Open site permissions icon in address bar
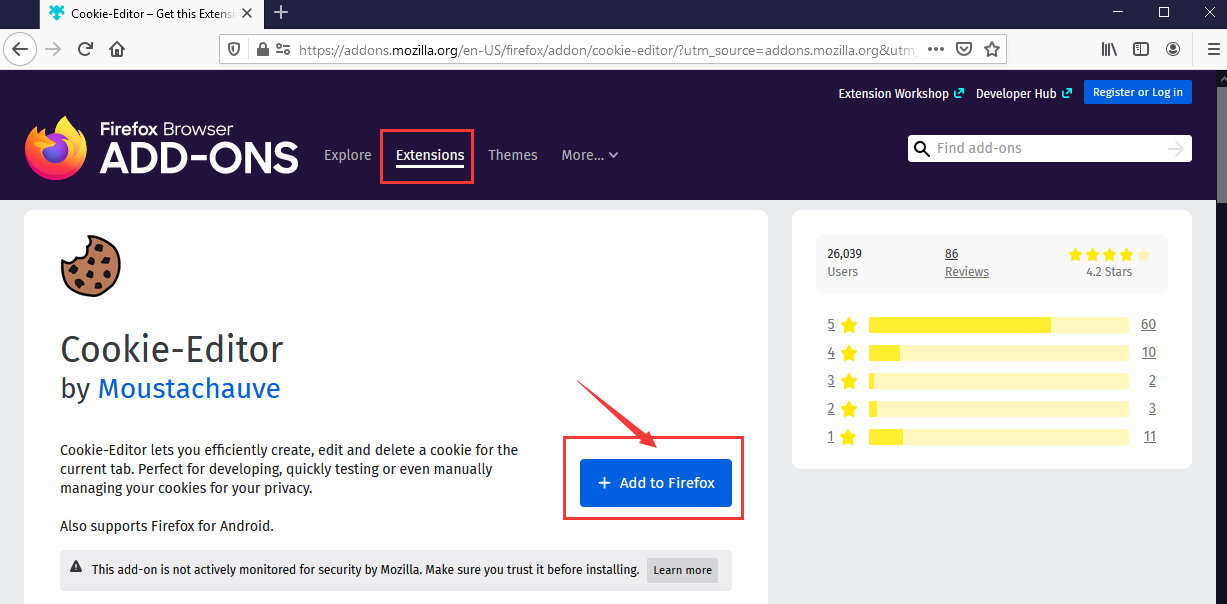This screenshot has width=1227, height=604. (x=282, y=49)
